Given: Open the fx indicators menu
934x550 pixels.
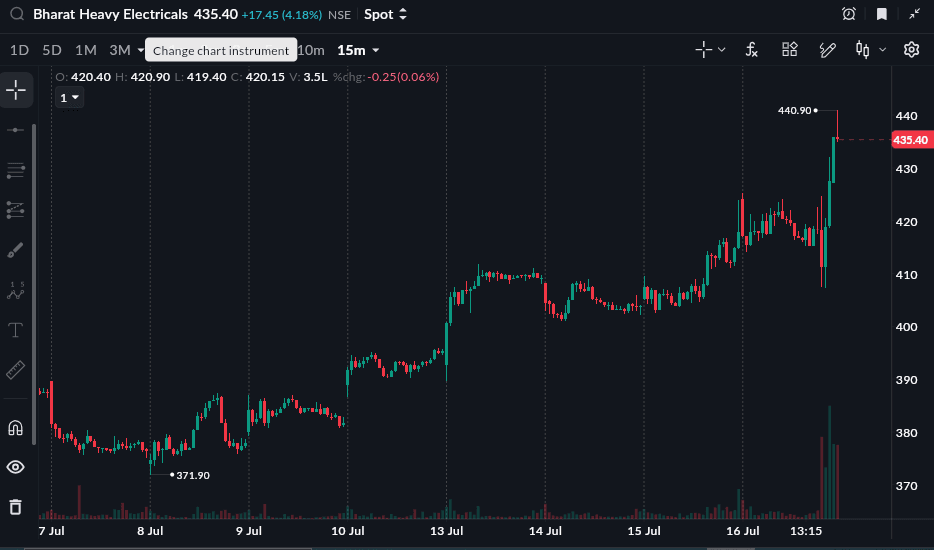Looking at the screenshot, I should [752, 50].
